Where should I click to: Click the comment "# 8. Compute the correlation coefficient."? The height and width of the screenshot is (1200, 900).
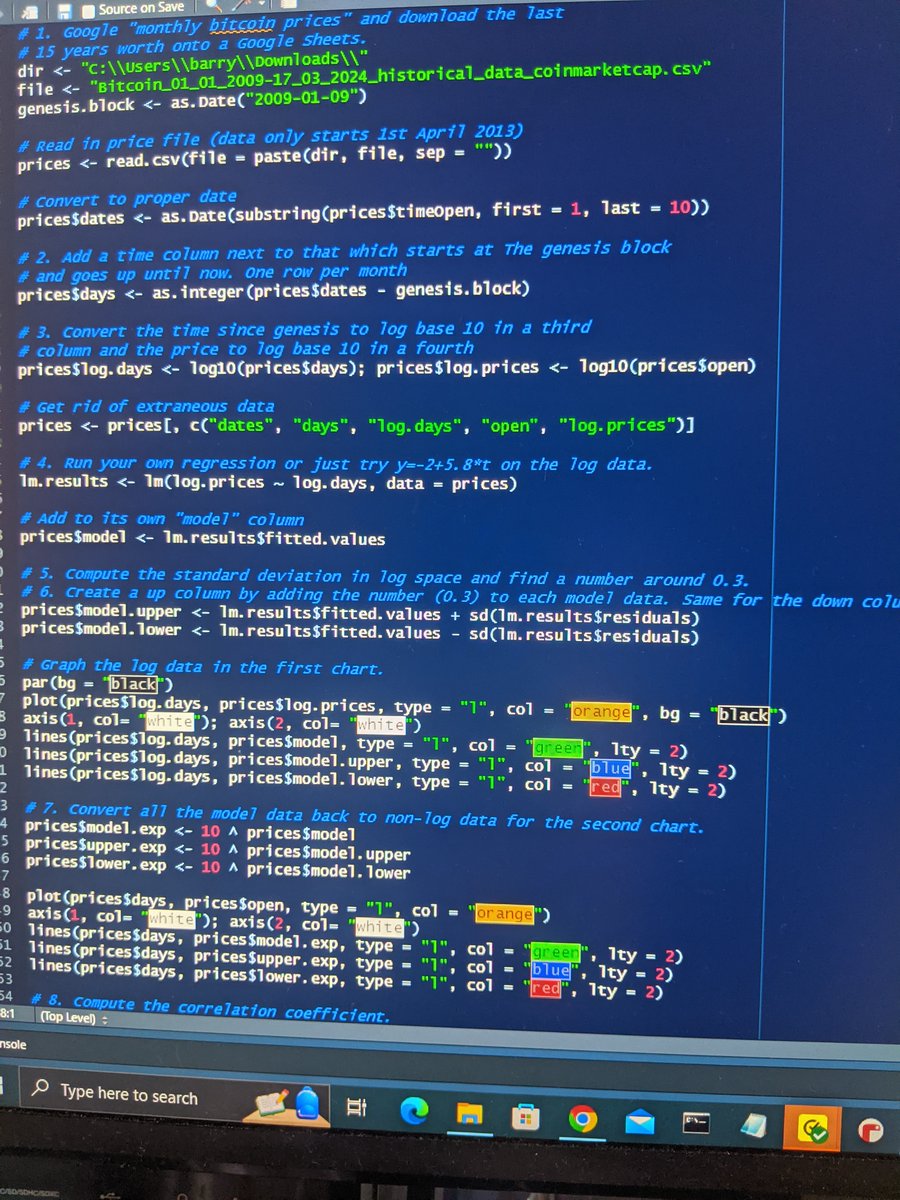point(211,1008)
